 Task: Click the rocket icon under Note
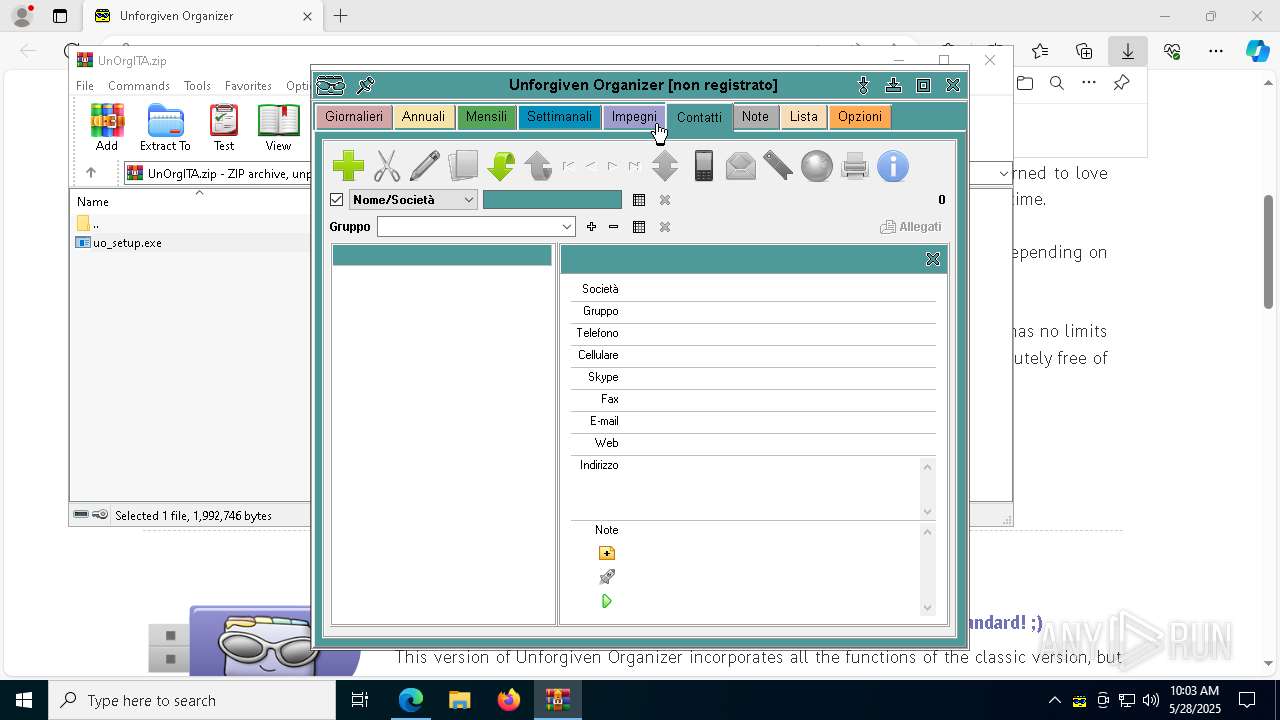(607, 577)
